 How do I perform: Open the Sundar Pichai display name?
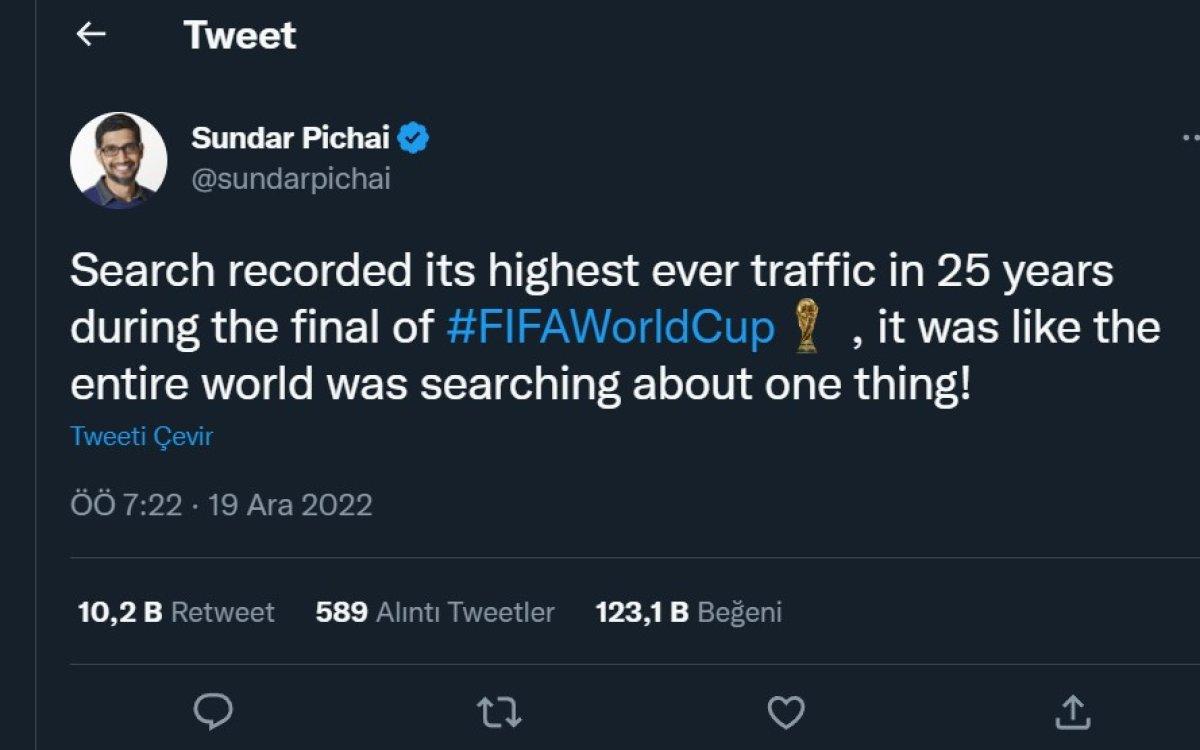coord(290,138)
